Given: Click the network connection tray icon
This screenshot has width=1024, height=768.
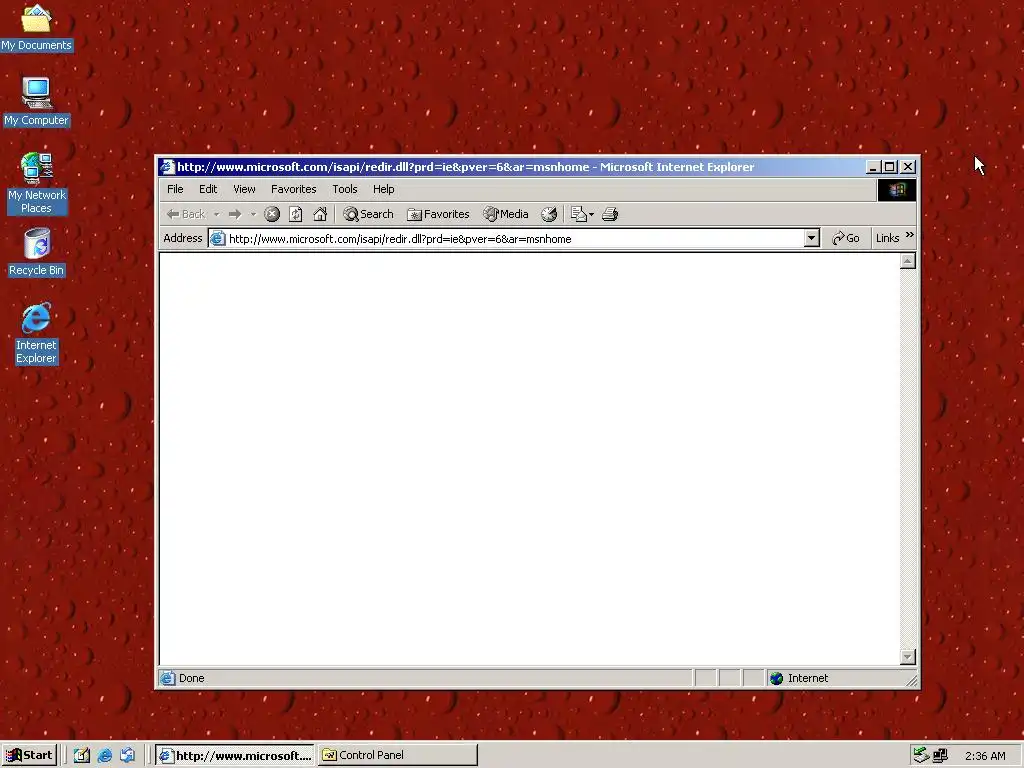Looking at the screenshot, I should [x=940, y=756].
